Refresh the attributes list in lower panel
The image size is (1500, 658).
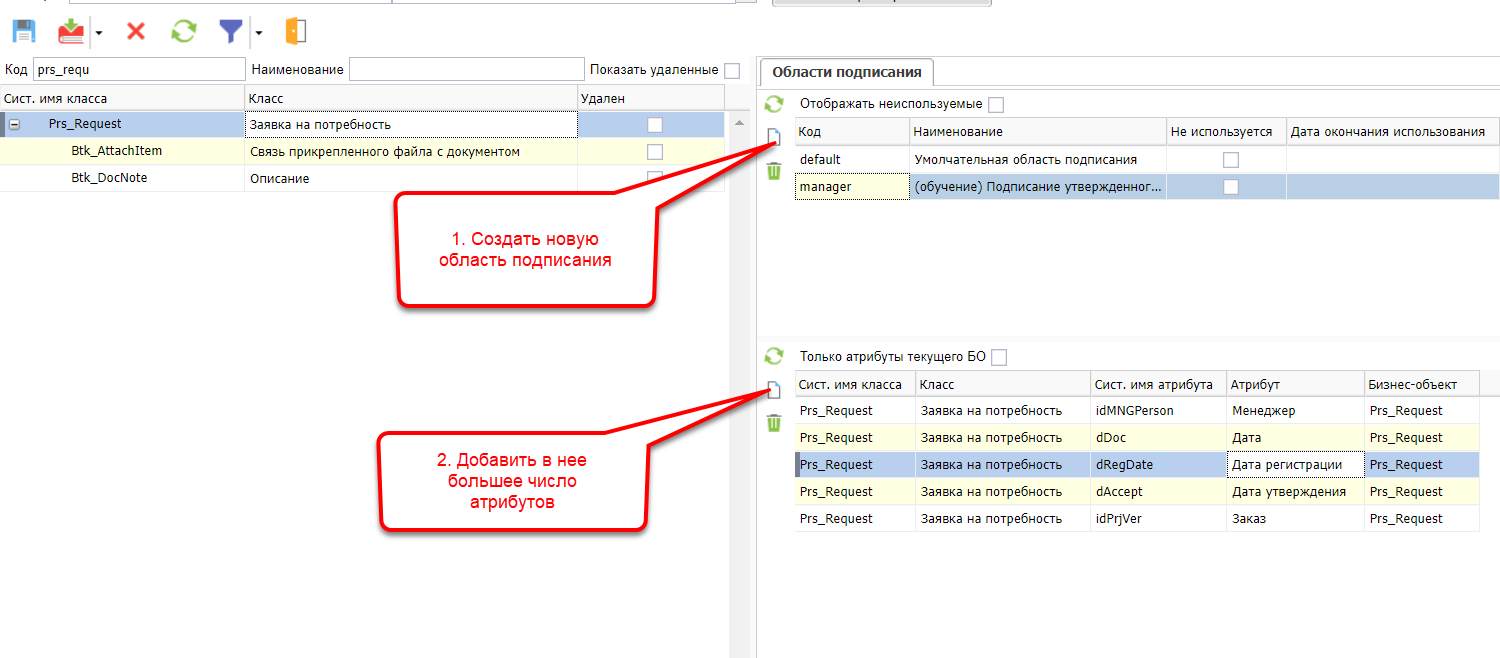773,356
